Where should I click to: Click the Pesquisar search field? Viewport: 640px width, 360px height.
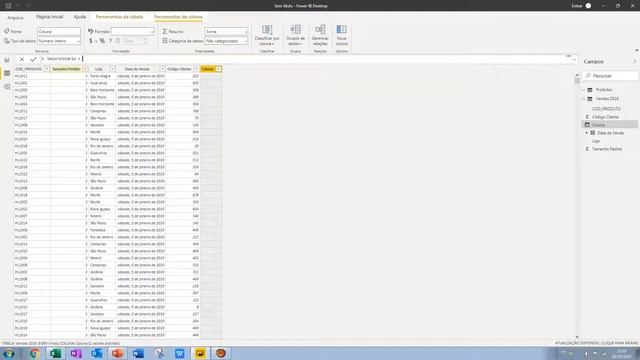tap(610, 76)
